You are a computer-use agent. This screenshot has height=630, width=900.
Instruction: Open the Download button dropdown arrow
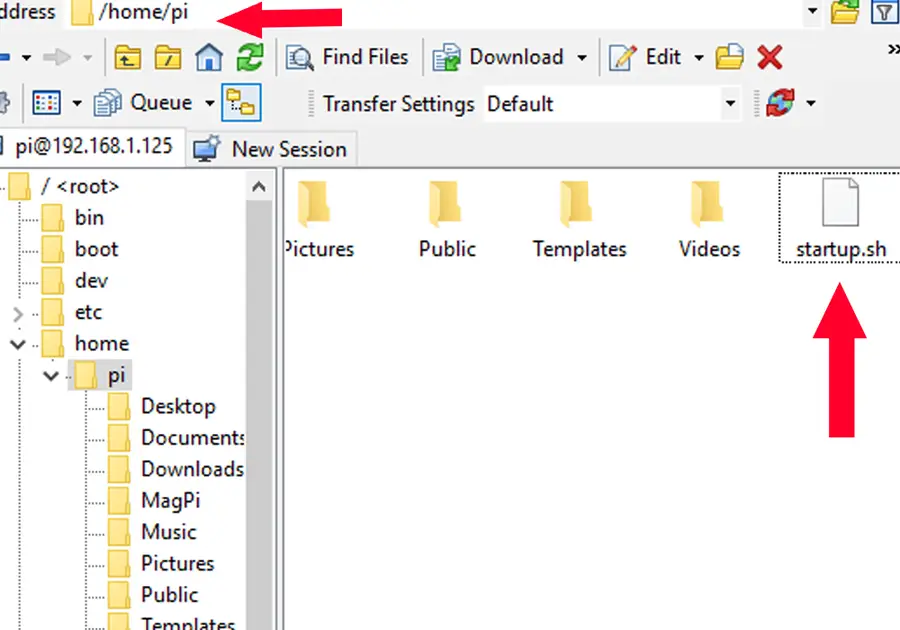click(582, 58)
